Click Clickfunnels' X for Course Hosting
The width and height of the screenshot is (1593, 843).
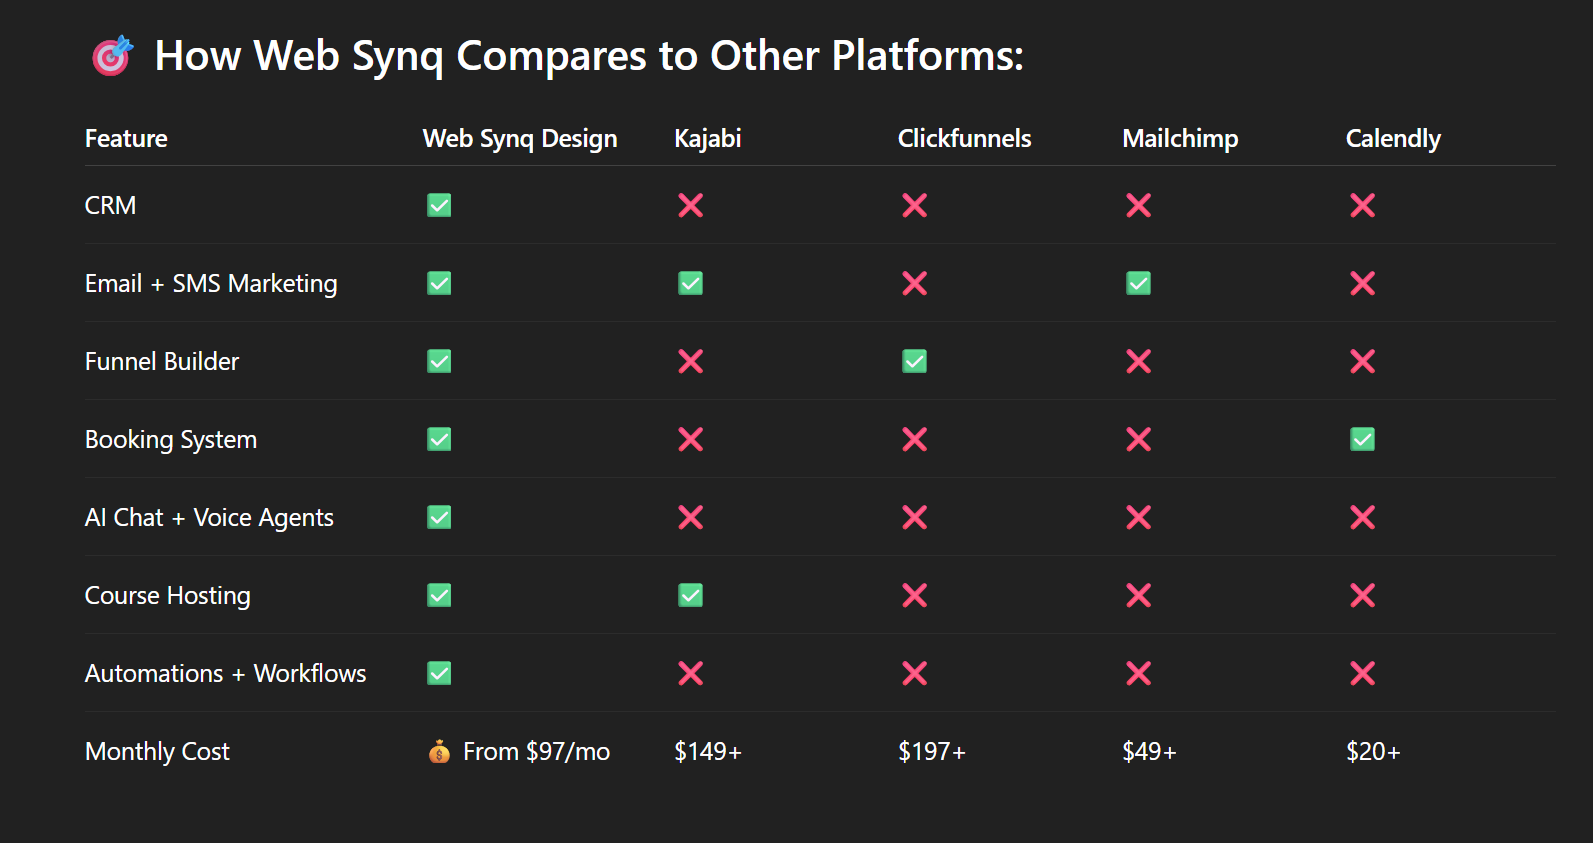click(915, 595)
